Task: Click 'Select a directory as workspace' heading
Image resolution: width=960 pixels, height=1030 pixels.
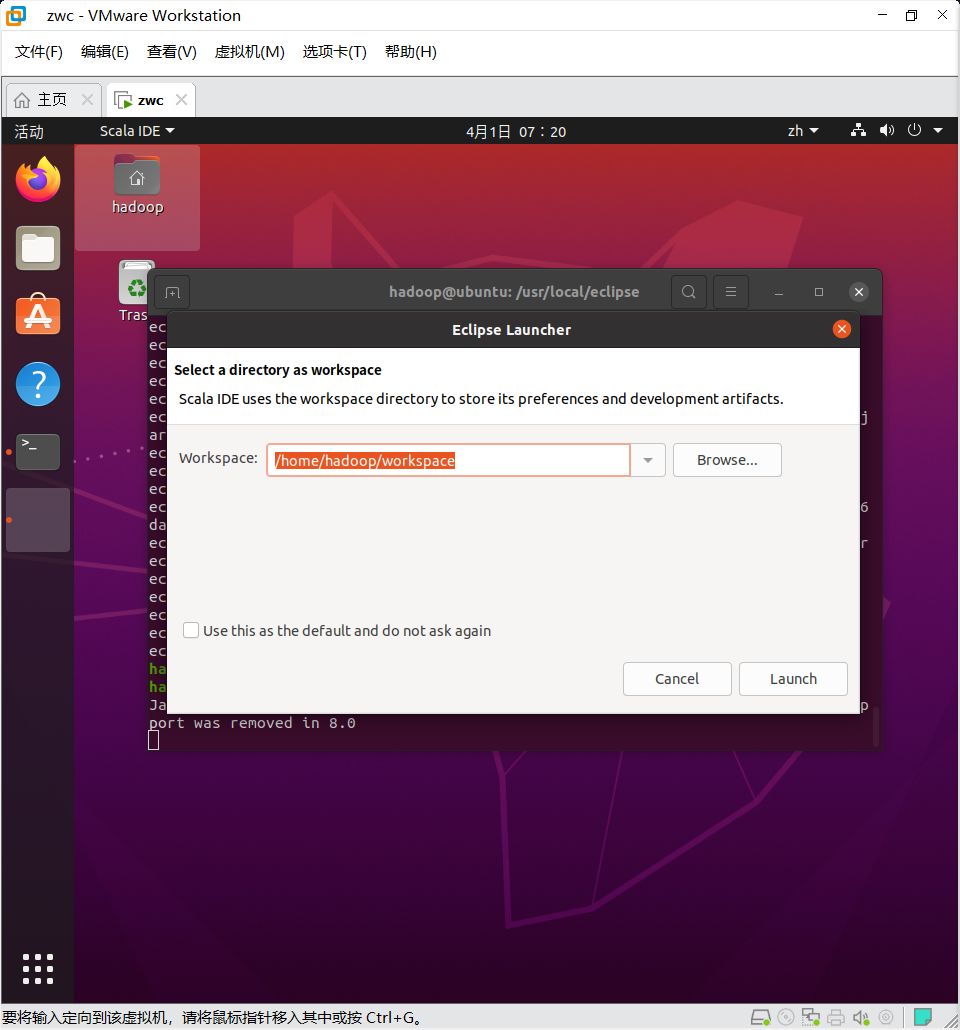Action: (x=278, y=370)
